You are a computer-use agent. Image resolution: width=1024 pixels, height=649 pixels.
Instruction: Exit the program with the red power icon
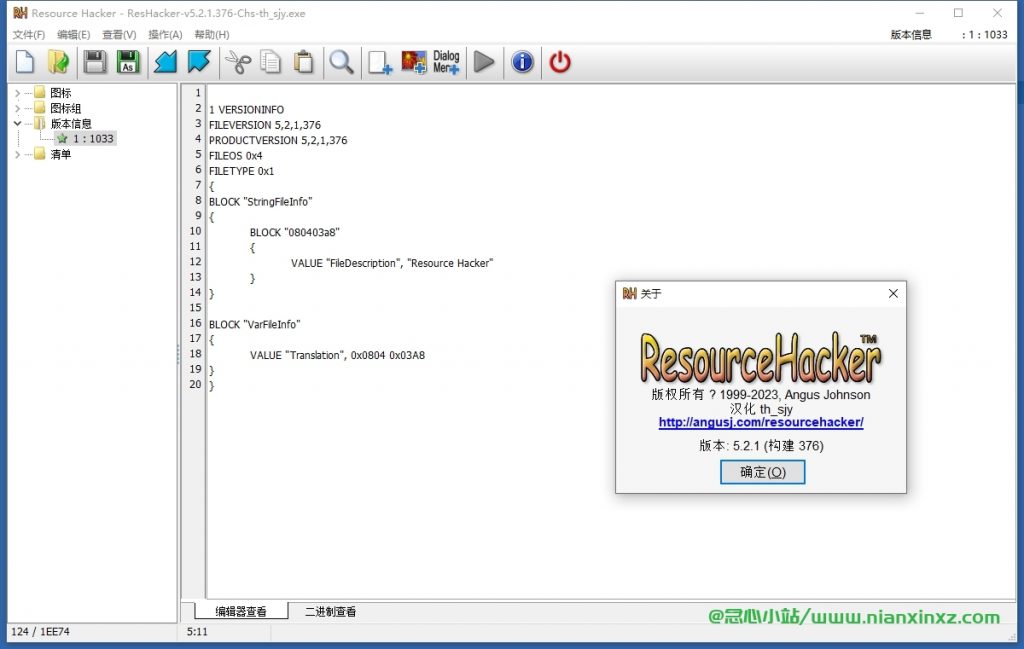coord(560,62)
